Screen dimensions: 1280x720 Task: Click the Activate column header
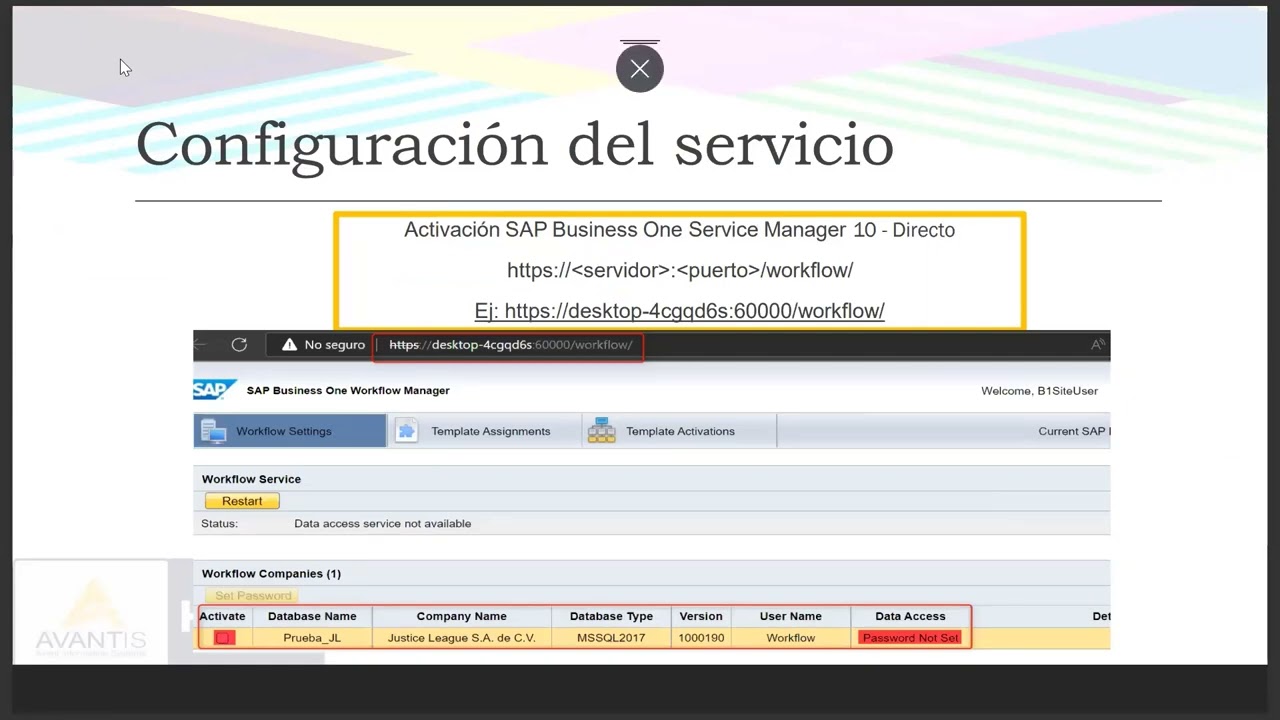(222, 616)
